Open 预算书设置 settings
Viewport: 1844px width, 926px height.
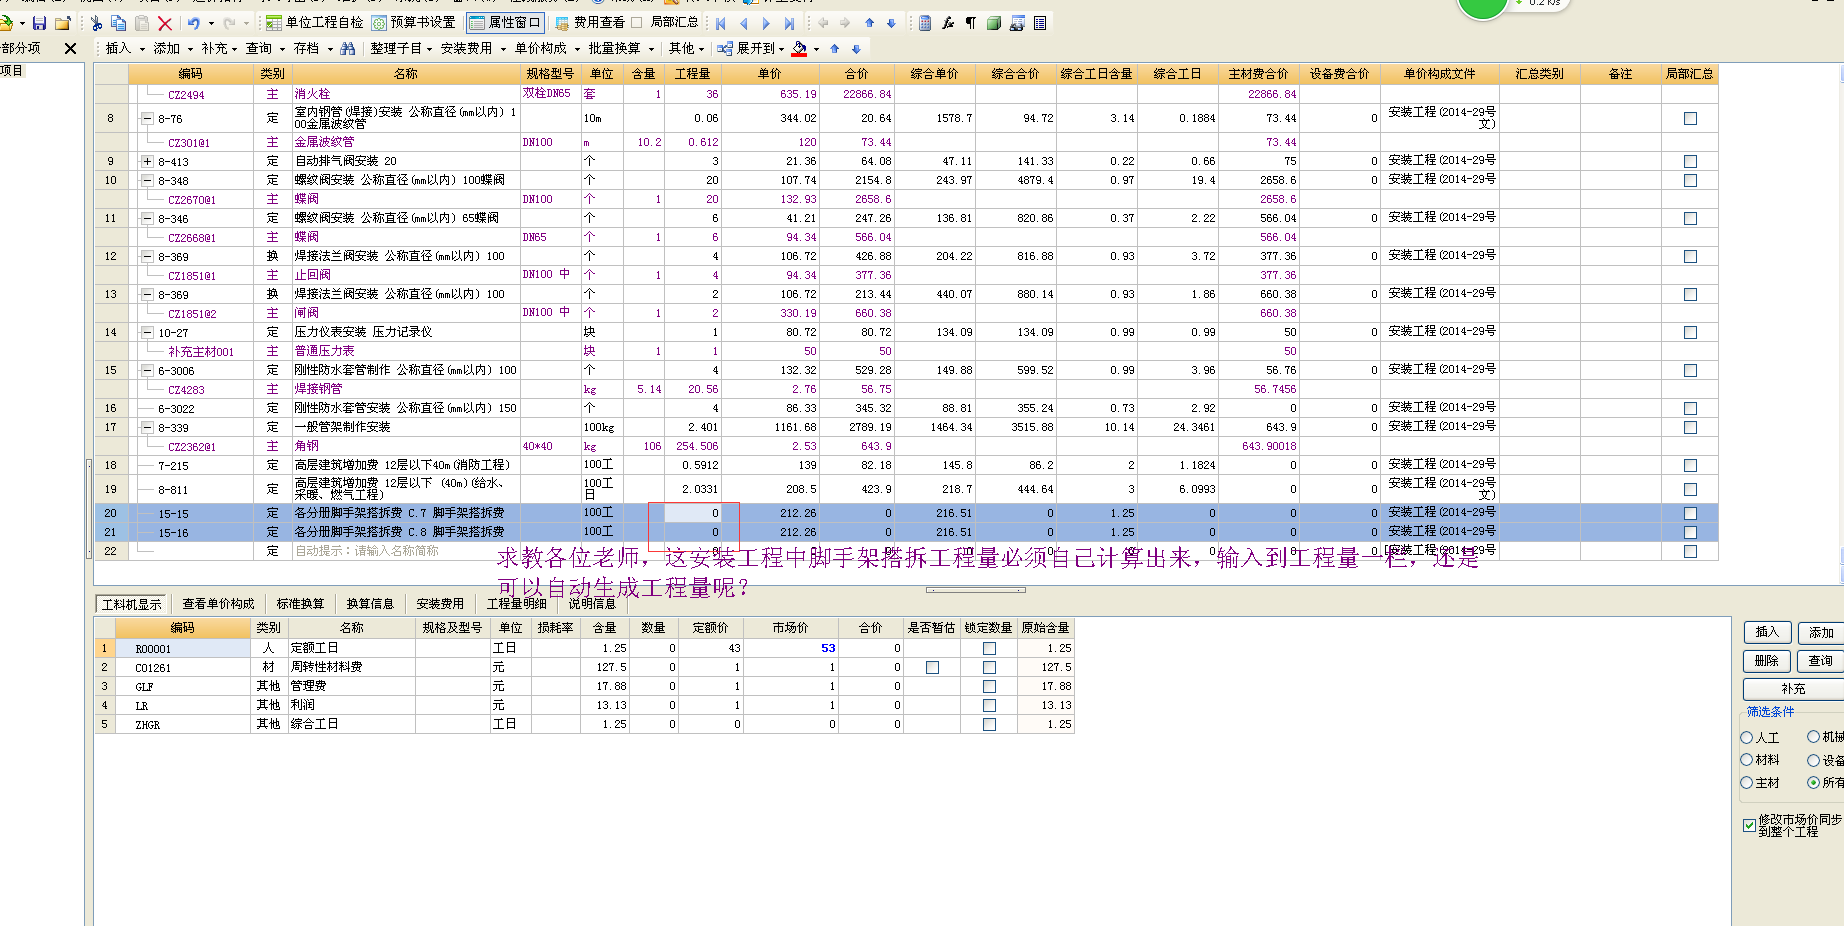point(413,22)
